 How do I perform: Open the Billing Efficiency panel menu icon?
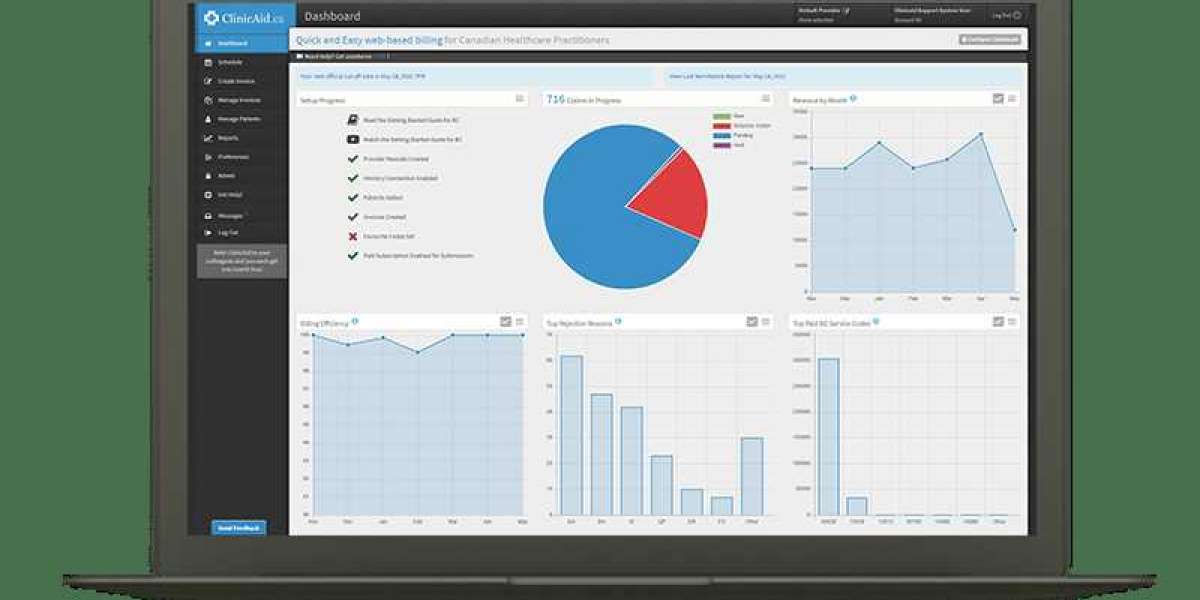tap(519, 322)
